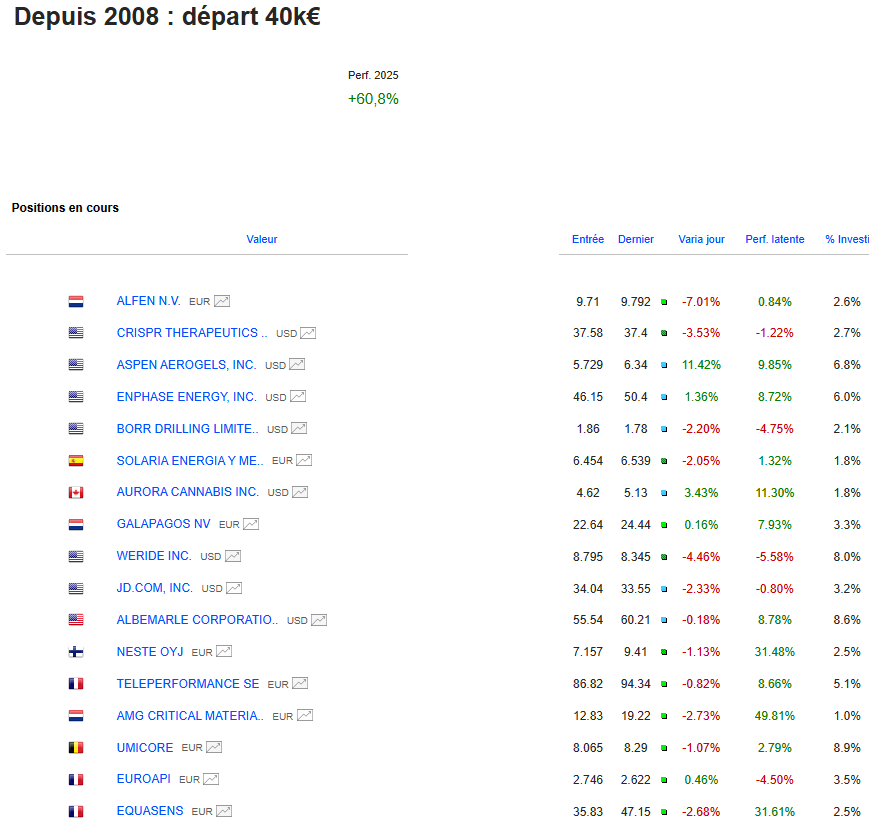Image resolution: width=869 pixels, height=828 pixels.
Task: Open JD.COM, INC. stock link
Action: (x=155, y=588)
